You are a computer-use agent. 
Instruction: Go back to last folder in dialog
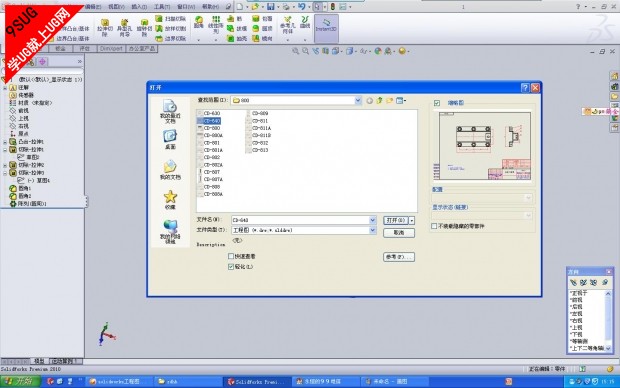pyautogui.click(x=369, y=101)
